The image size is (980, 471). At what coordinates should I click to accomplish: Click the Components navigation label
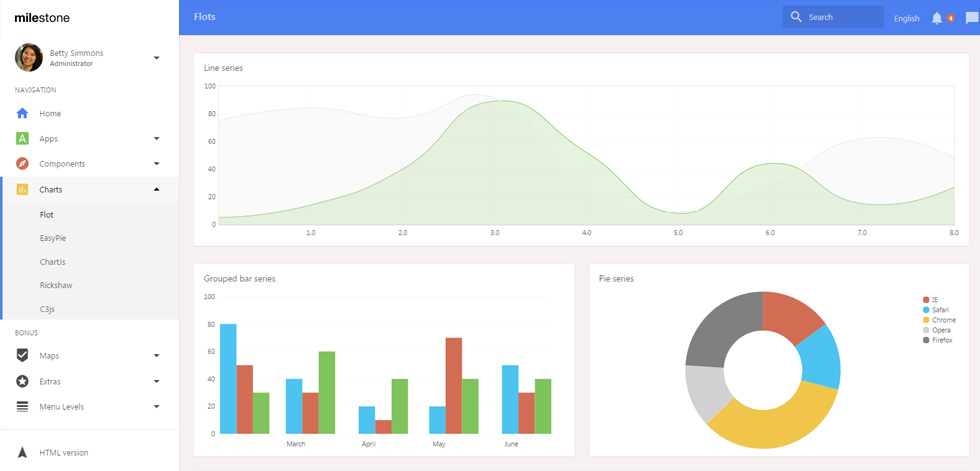62,164
